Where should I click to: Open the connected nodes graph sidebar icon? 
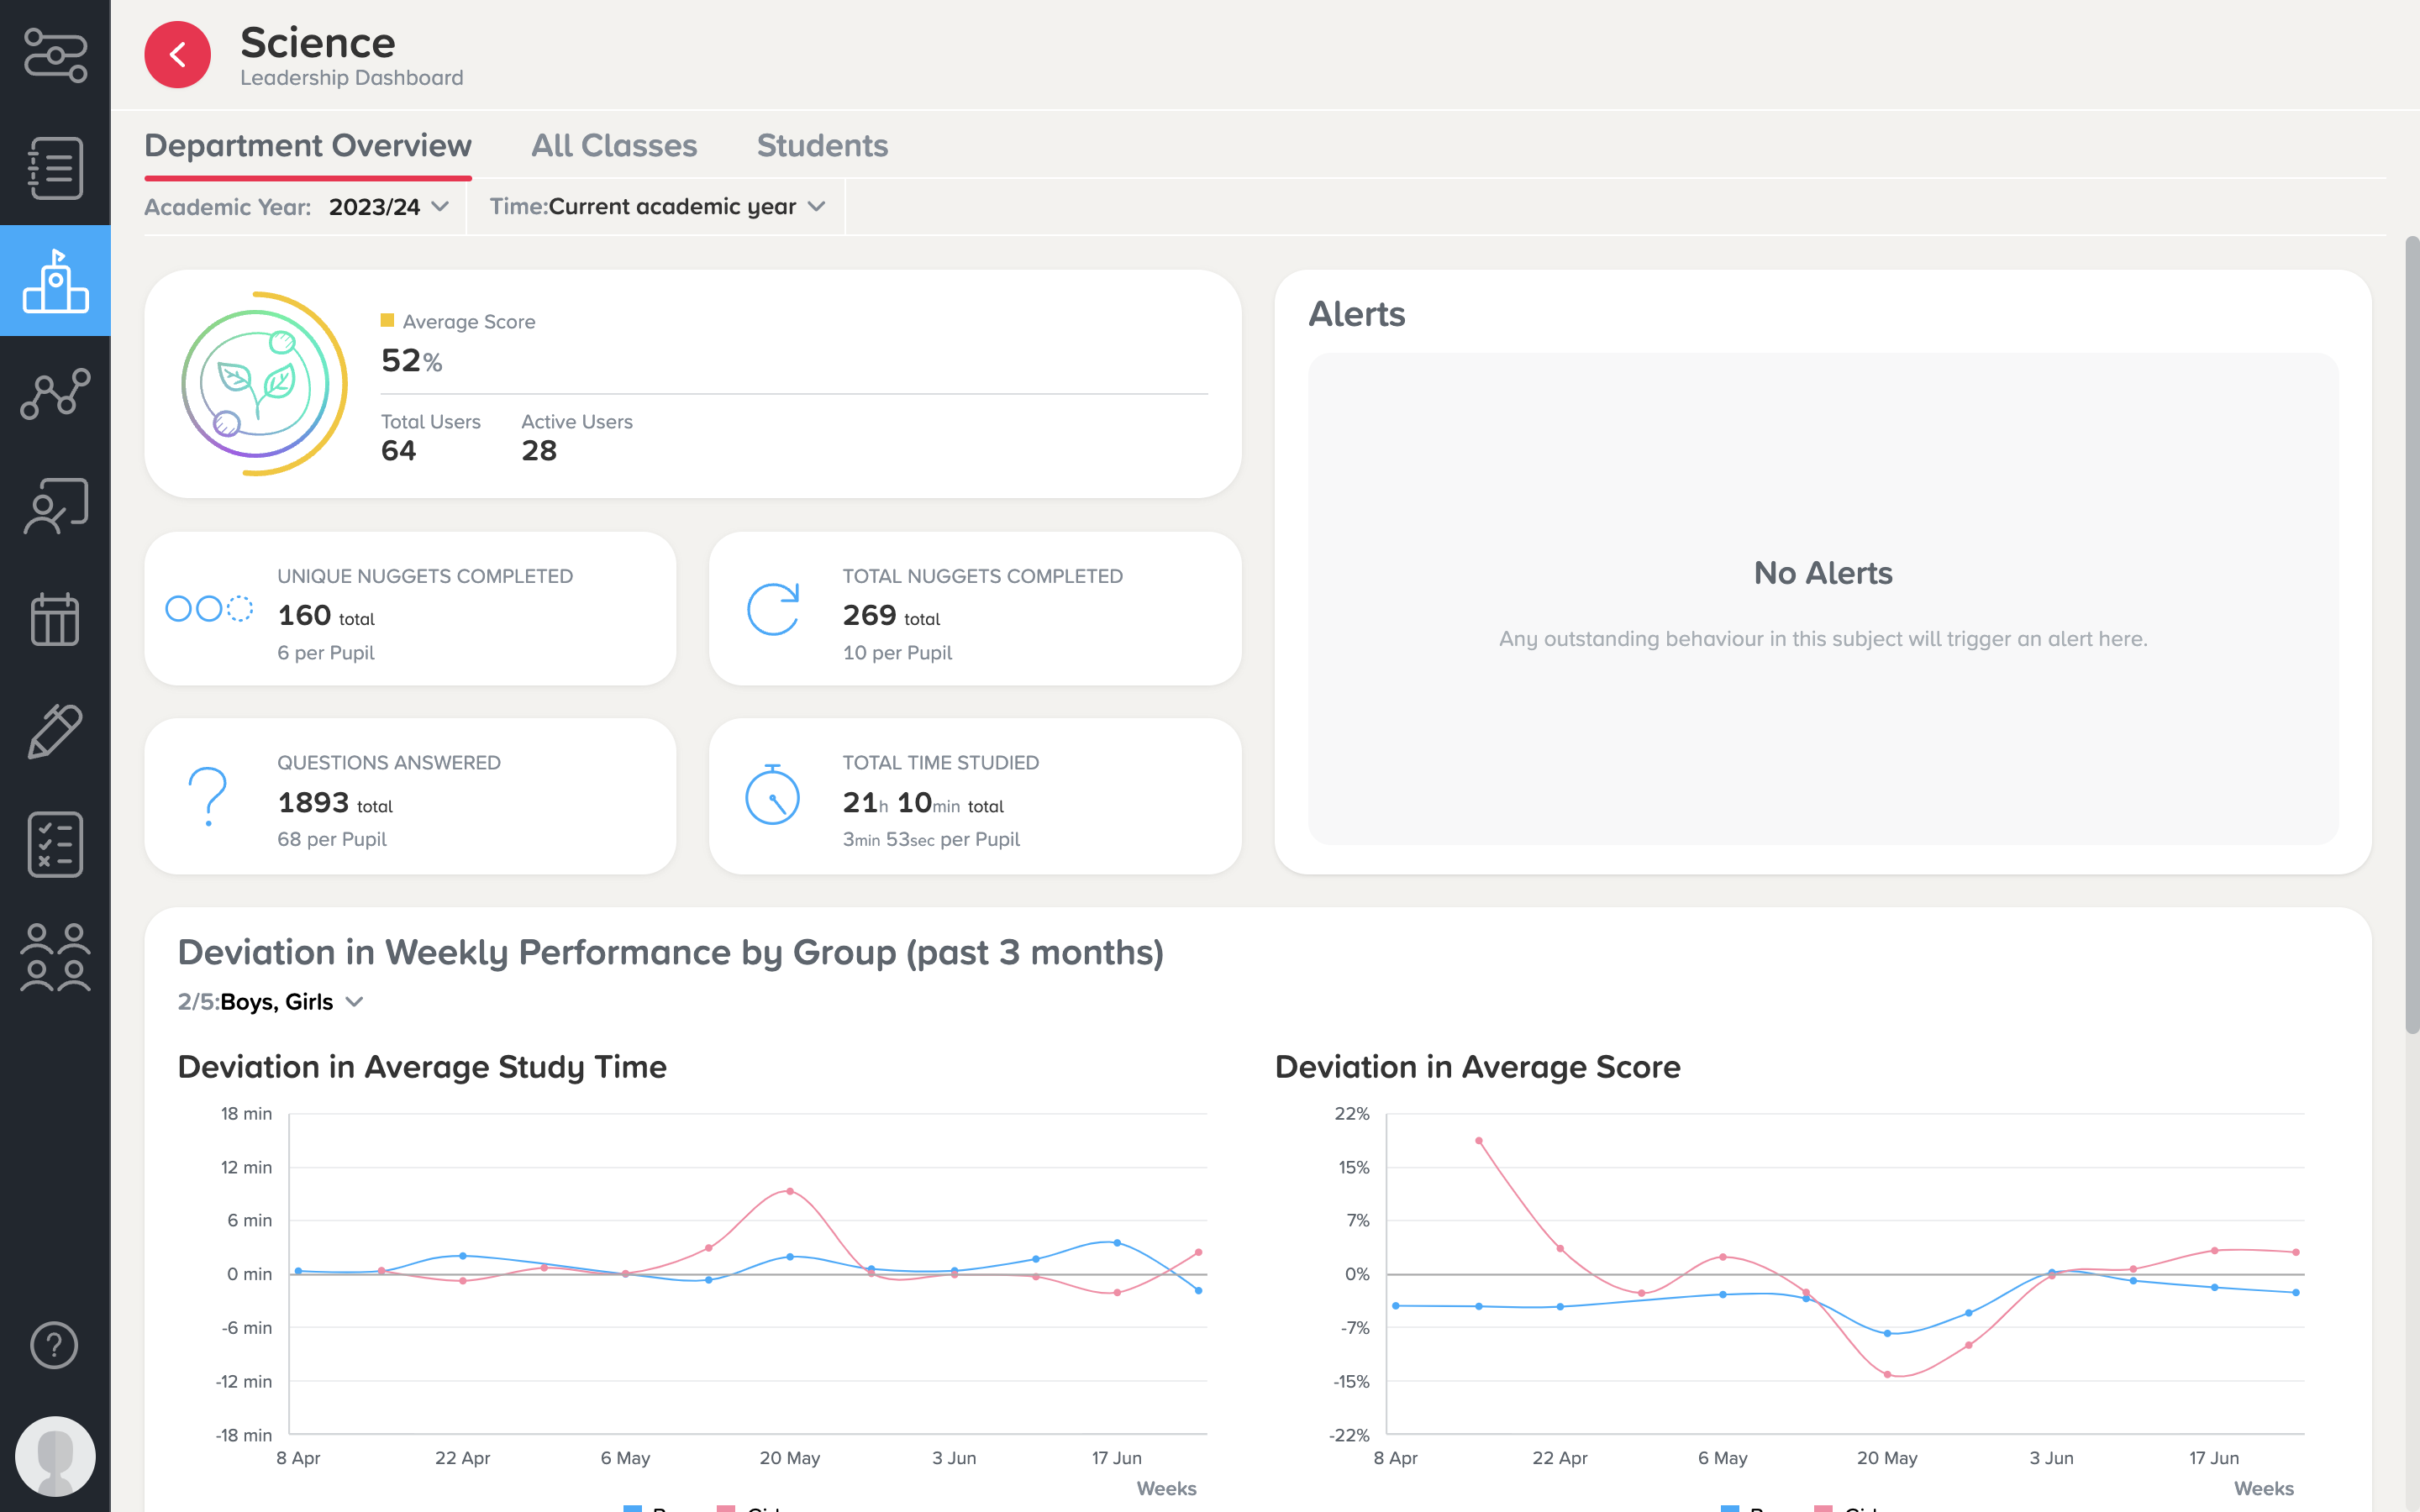click(x=55, y=393)
